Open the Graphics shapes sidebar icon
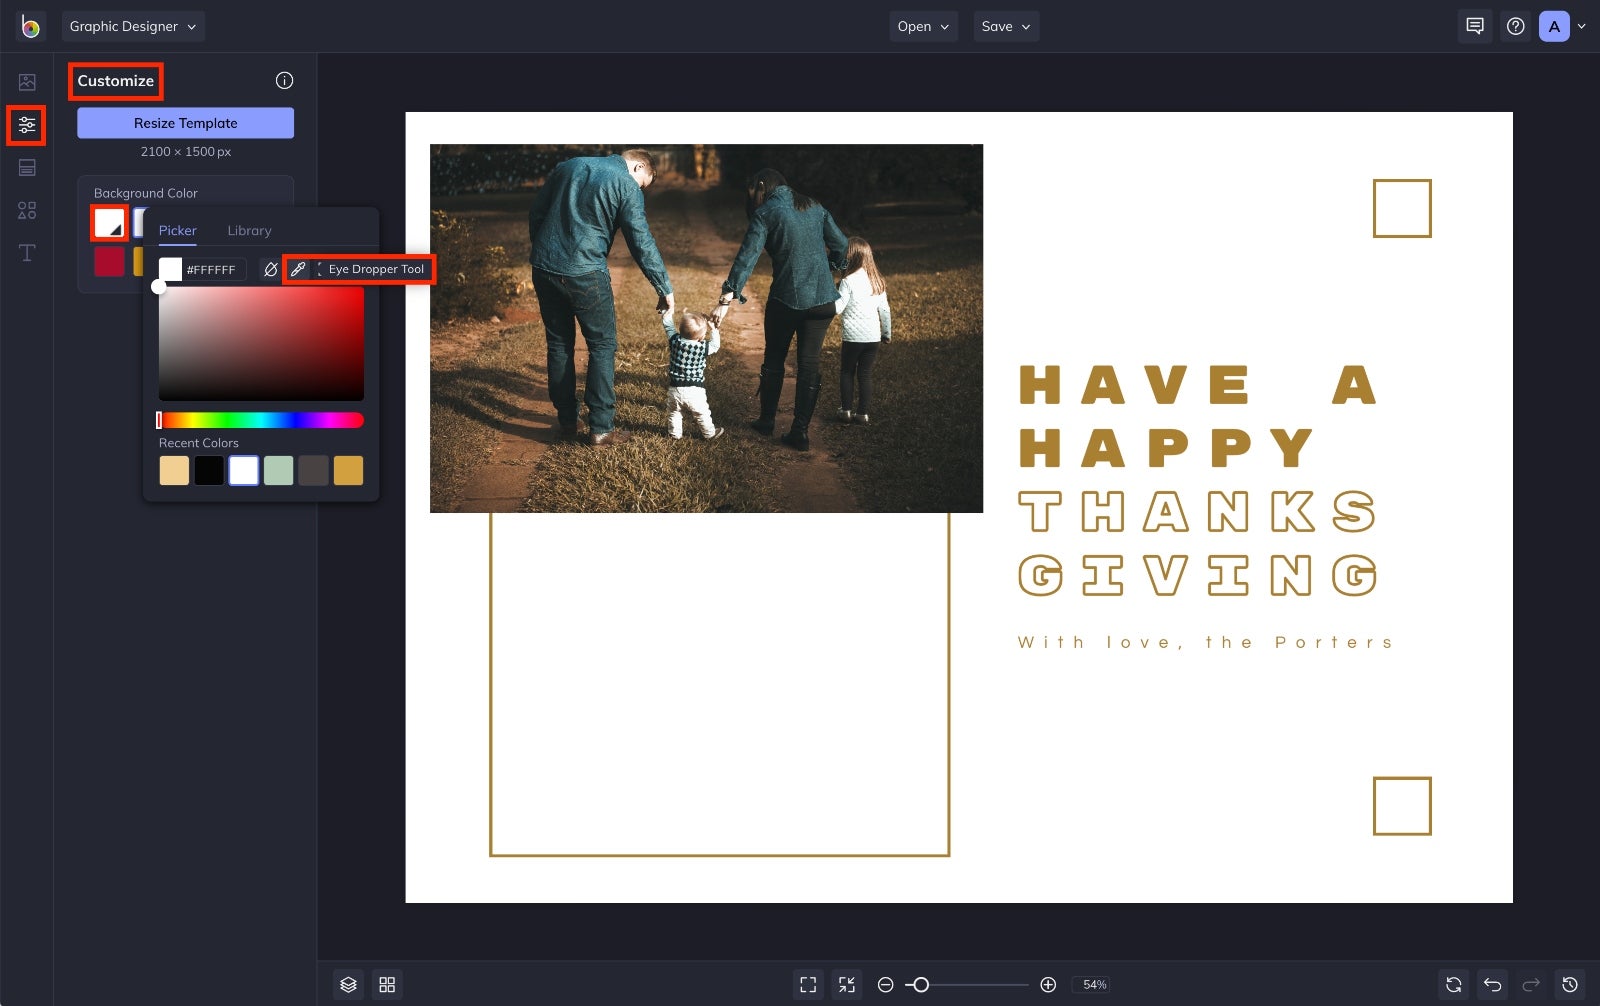Image resolution: width=1600 pixels, height=1006 pixels. click(27, 210)
